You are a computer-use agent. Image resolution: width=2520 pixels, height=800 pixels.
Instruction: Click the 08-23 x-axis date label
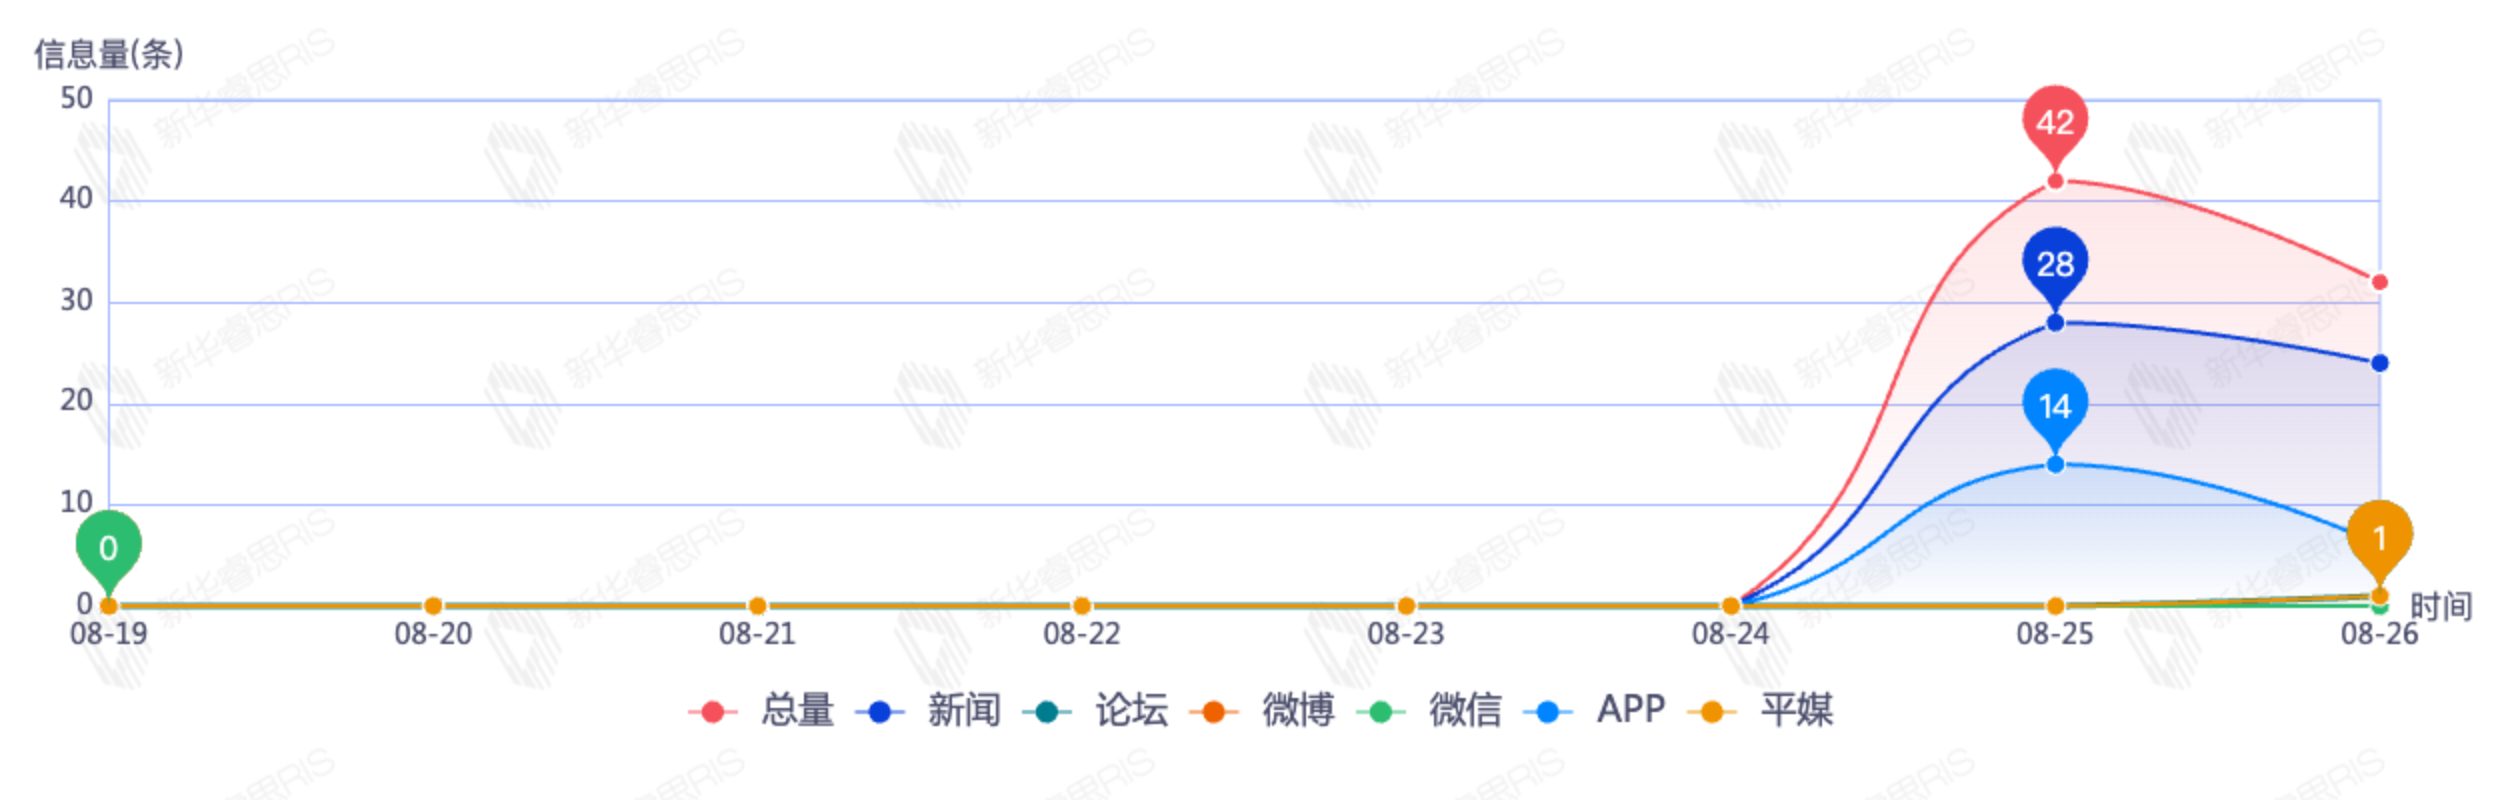tap(1405, 634)
